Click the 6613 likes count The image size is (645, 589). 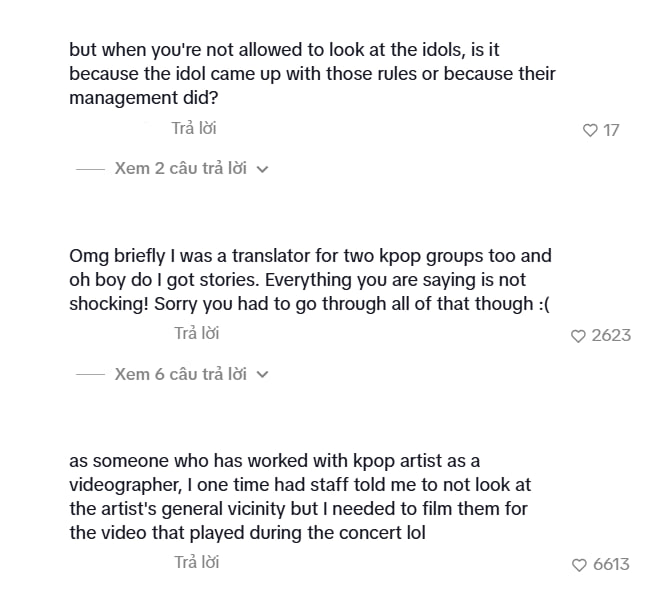tap(611, 565)
